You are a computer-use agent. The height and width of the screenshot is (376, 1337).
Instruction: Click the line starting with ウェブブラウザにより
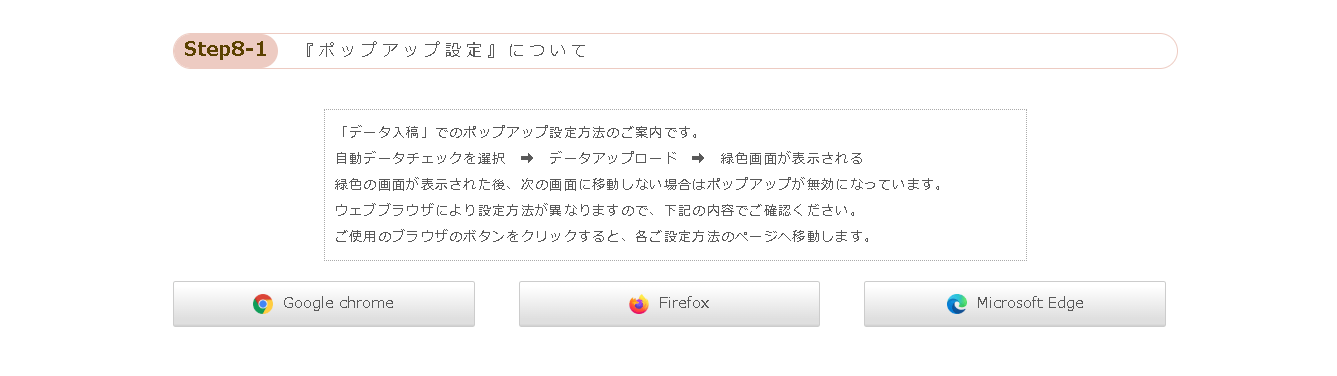[x=597, y=211]
